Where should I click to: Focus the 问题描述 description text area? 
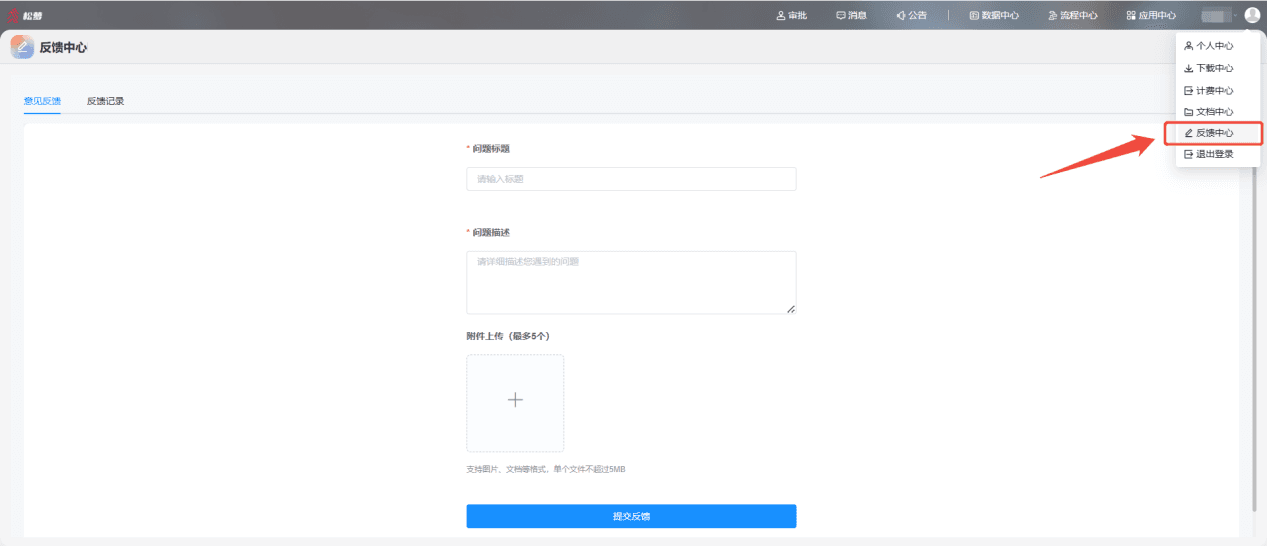631,282
